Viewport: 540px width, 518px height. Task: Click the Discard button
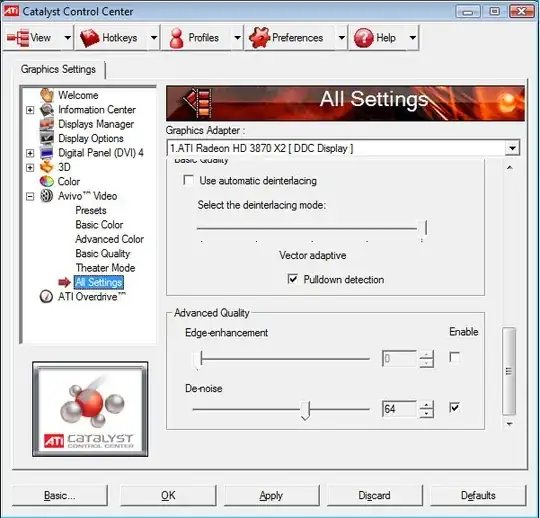(374, 495)
